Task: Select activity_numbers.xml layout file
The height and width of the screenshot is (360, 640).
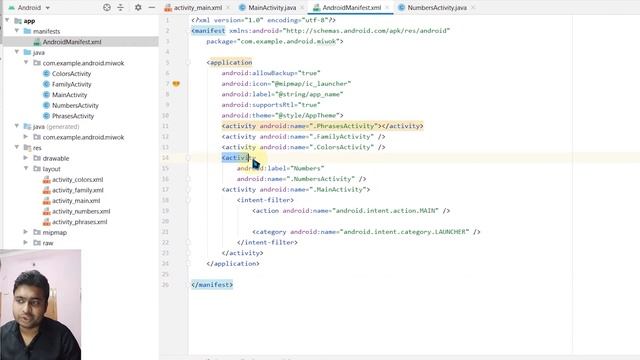Action: (x=81, y=211)
